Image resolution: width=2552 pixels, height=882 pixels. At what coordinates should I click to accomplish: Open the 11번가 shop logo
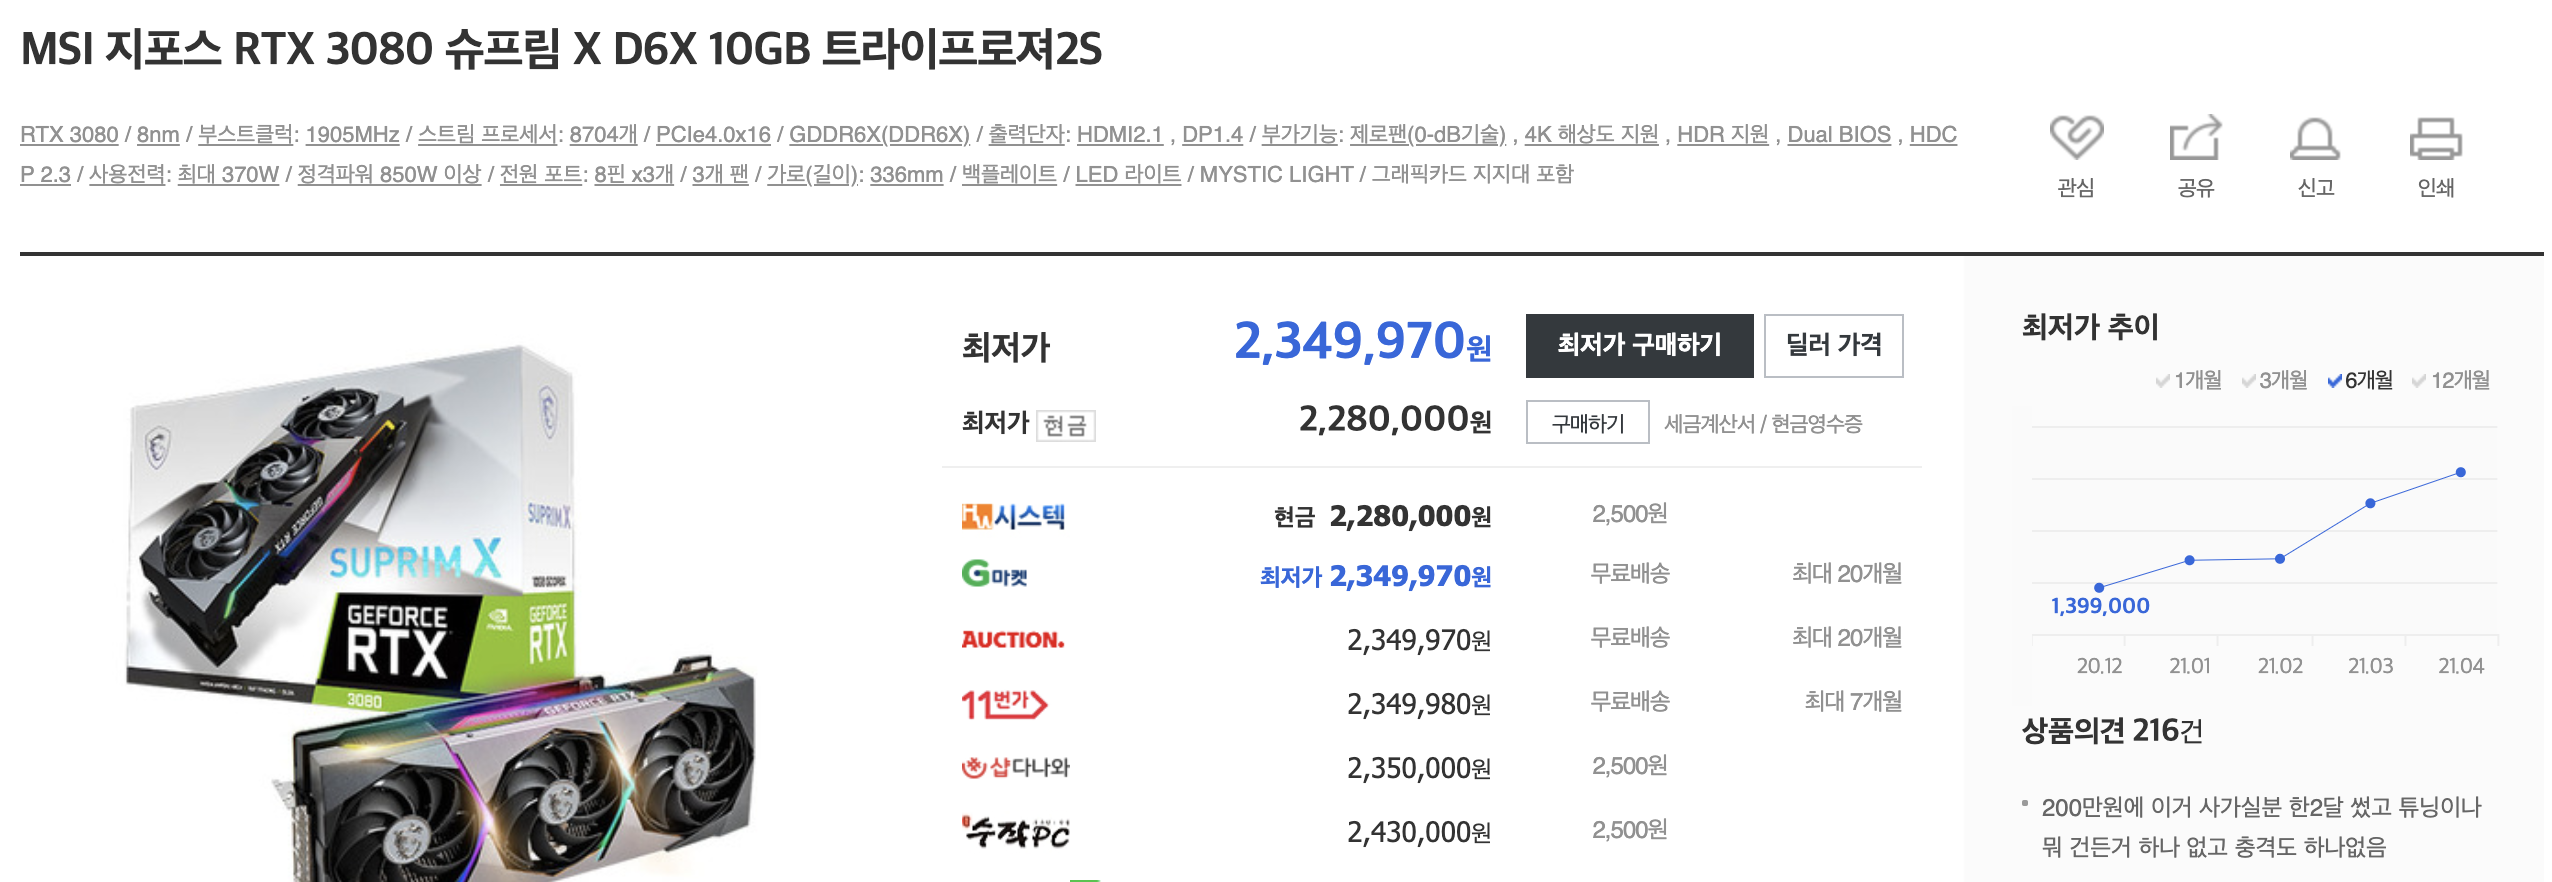click(1004, 703)
